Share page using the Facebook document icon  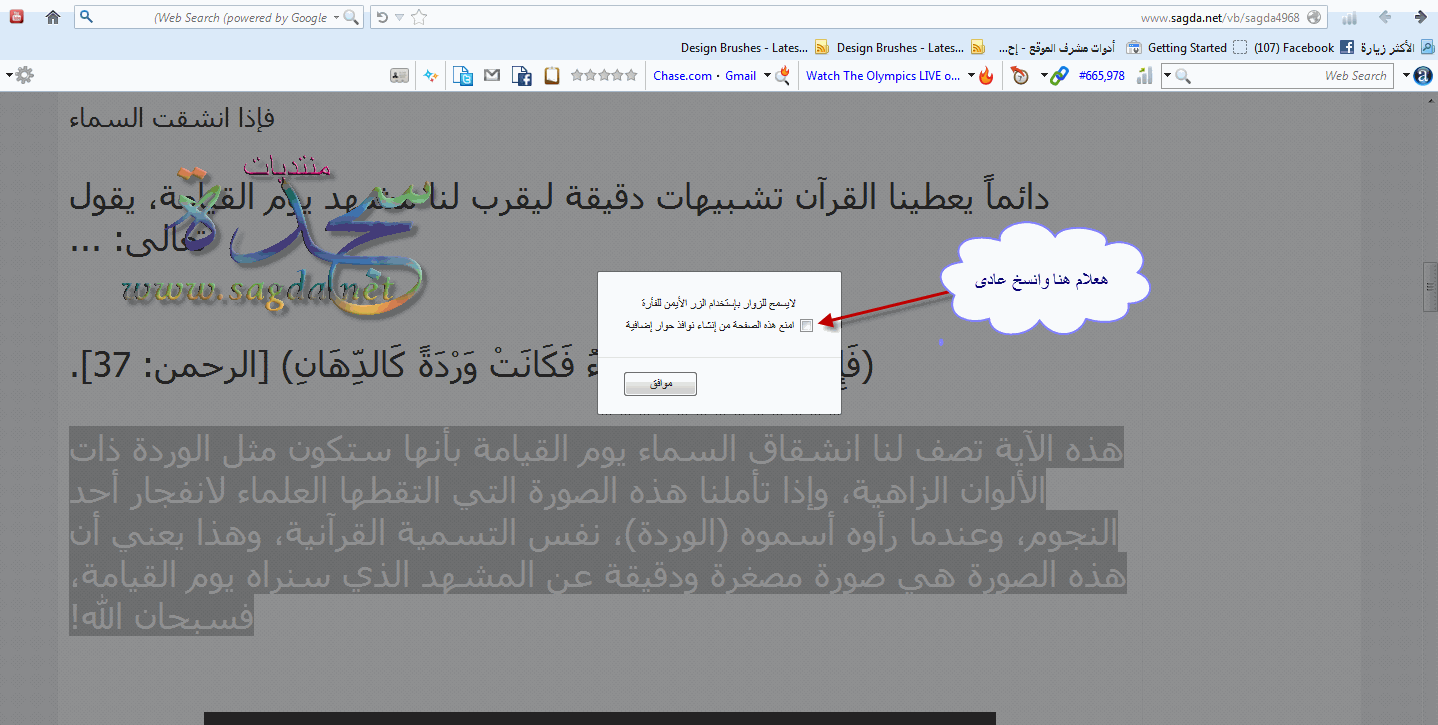(x=521, y=75)
